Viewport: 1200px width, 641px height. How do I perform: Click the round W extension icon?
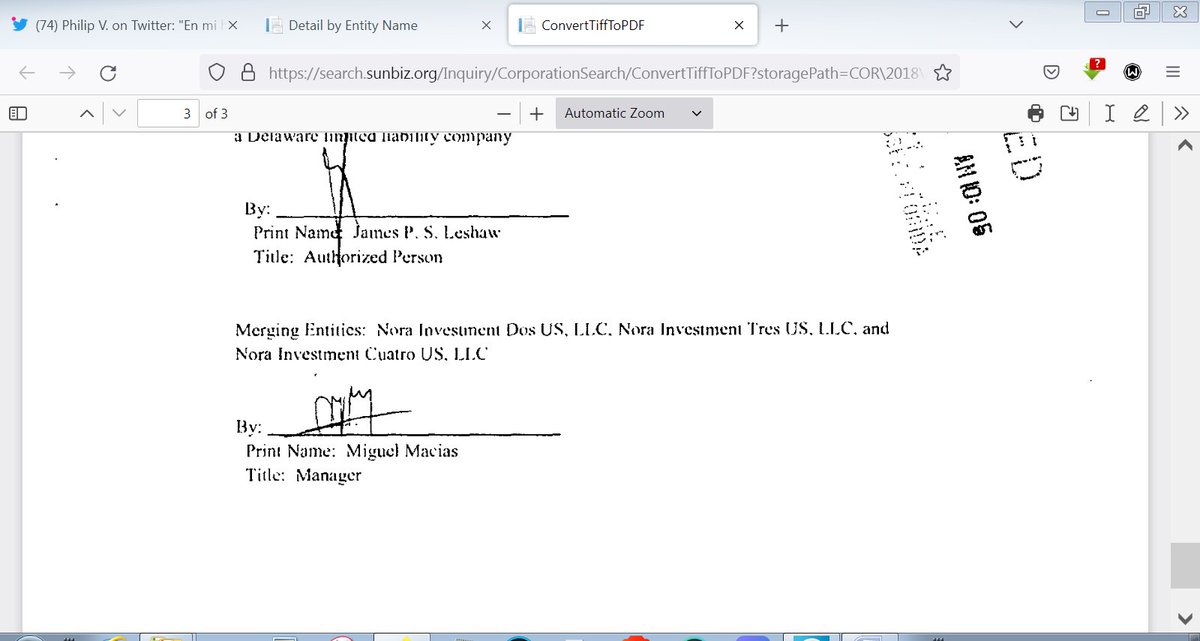pos(1133,72)
